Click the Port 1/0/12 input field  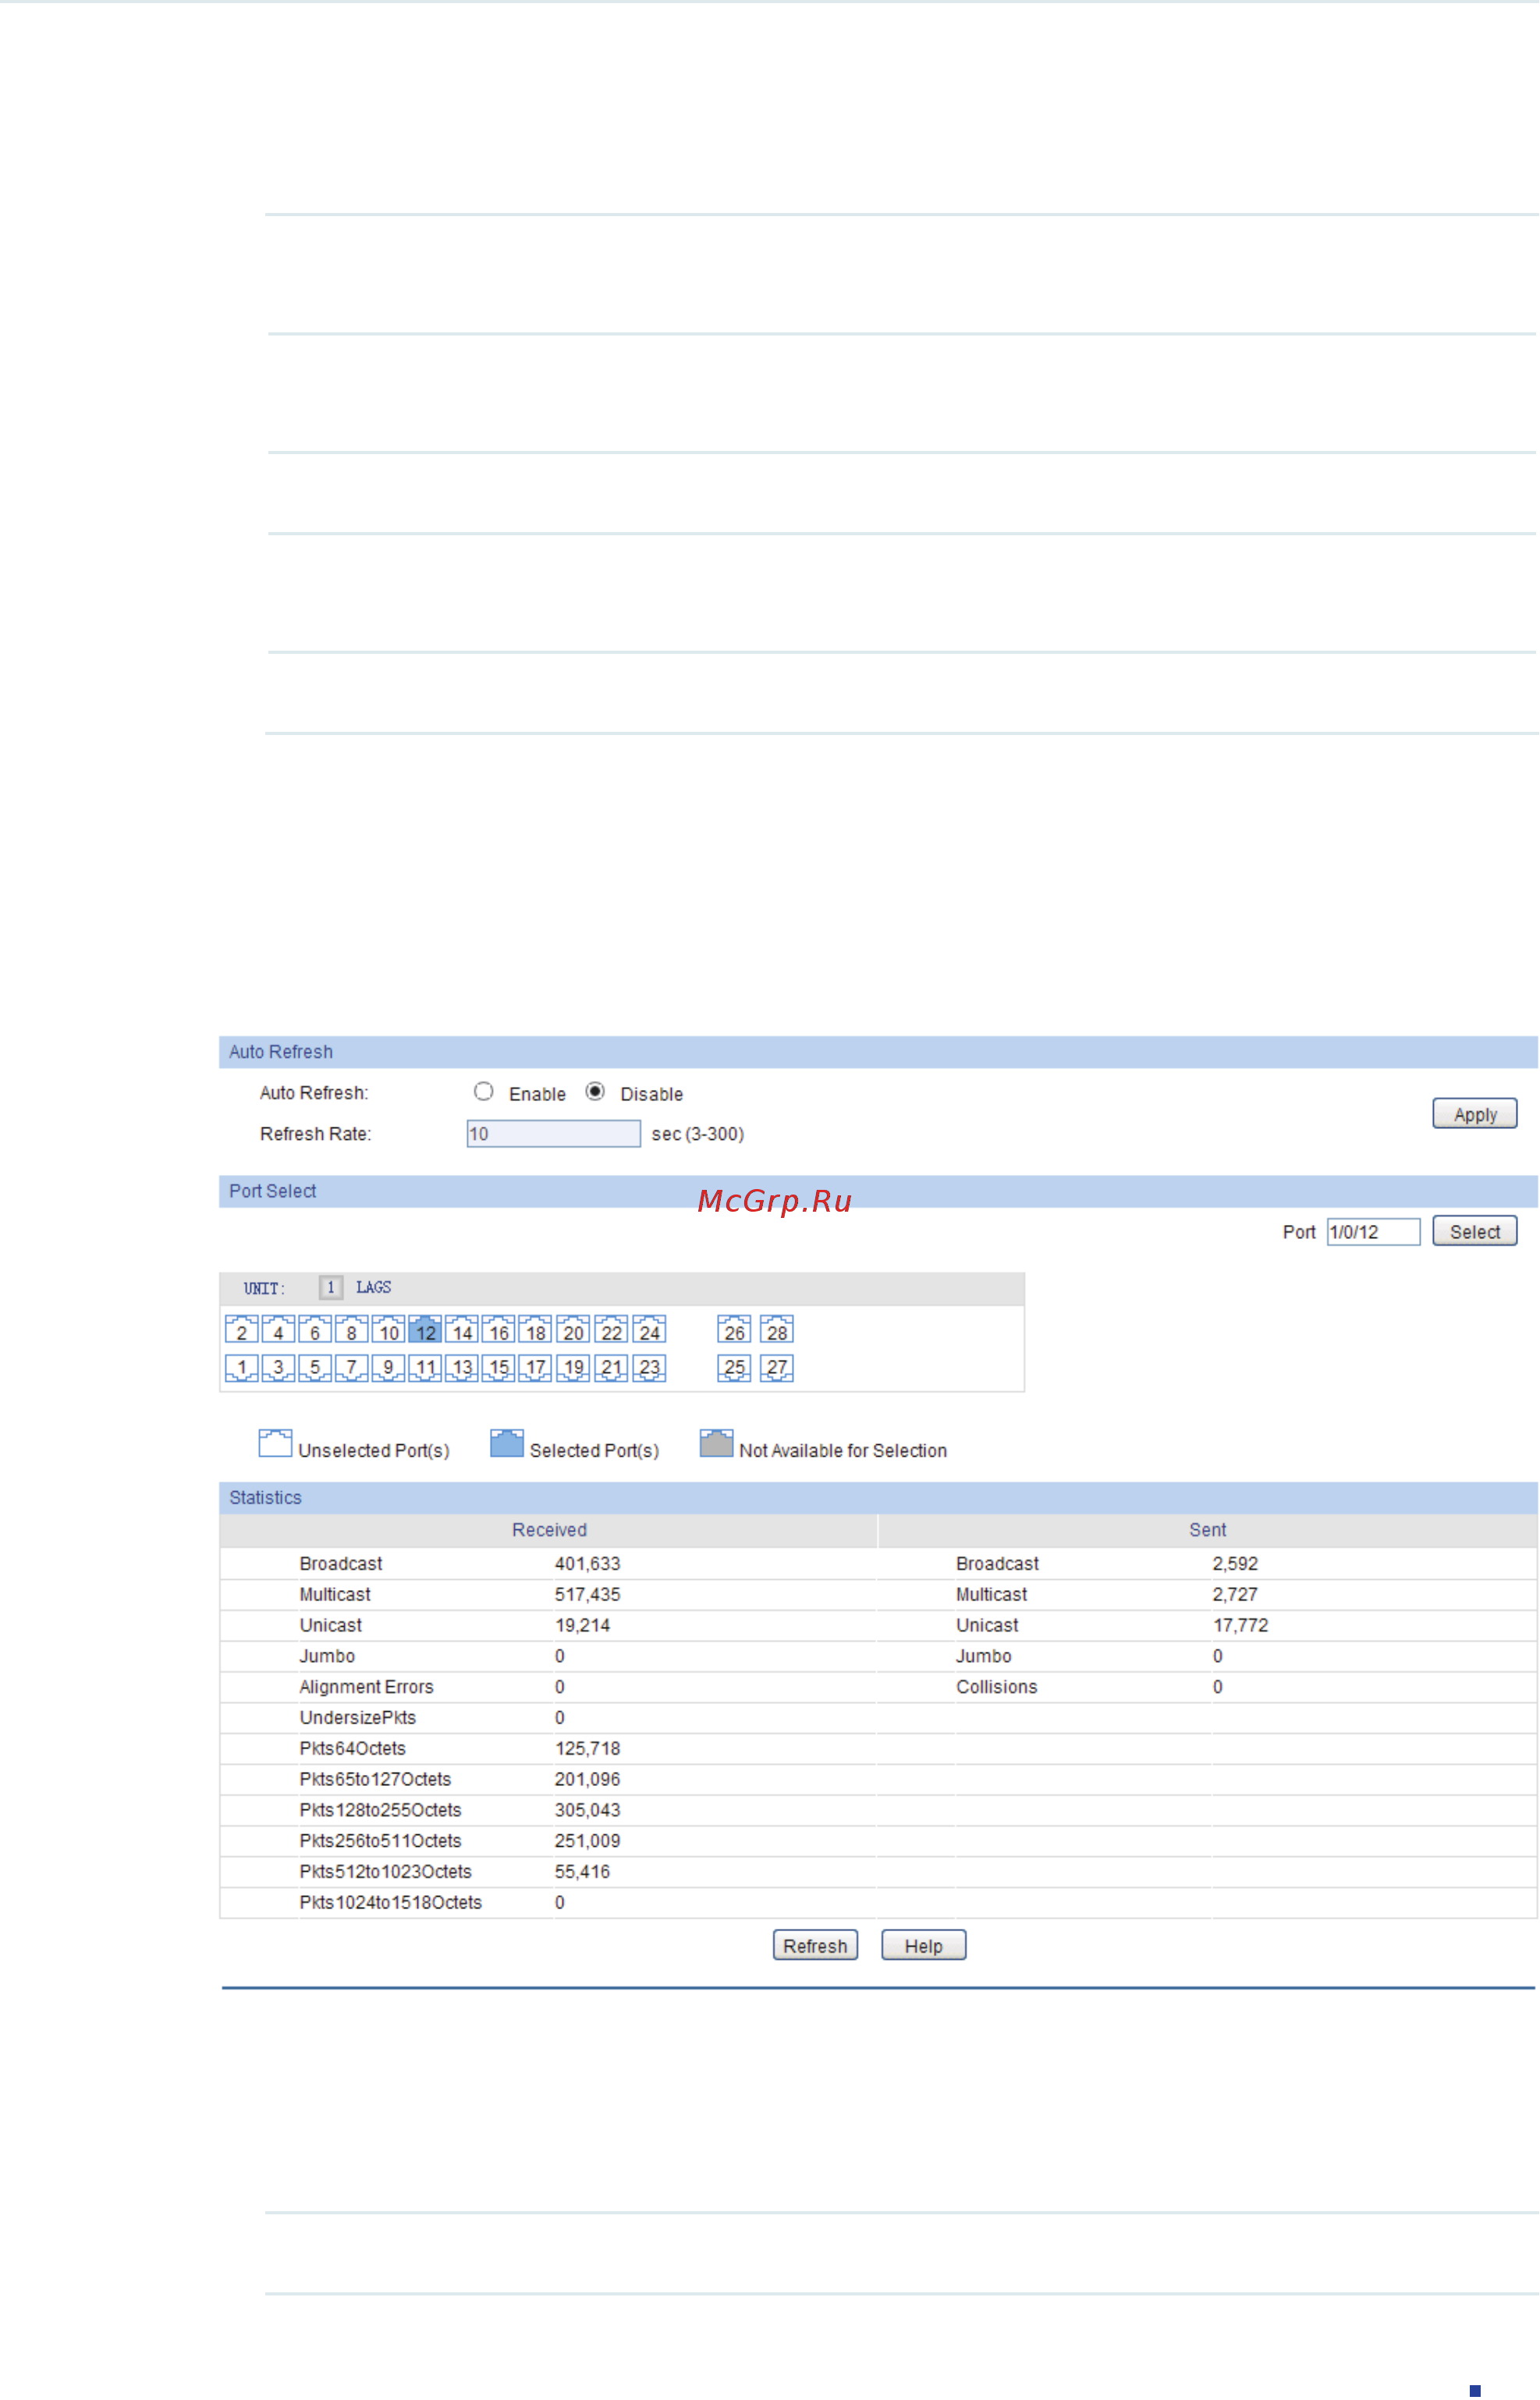(x=1374, y=1232)
